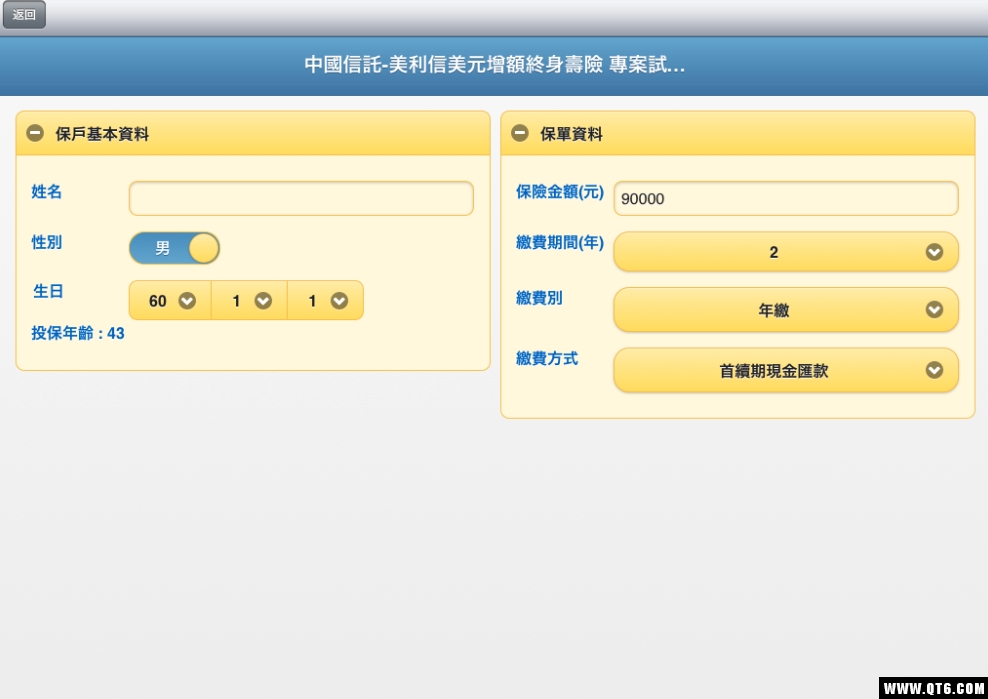Open the 繳費方式 dropdown showing 首續期現金匯款
Viewport: 988px width, 699px height.
tap(786, 370)
